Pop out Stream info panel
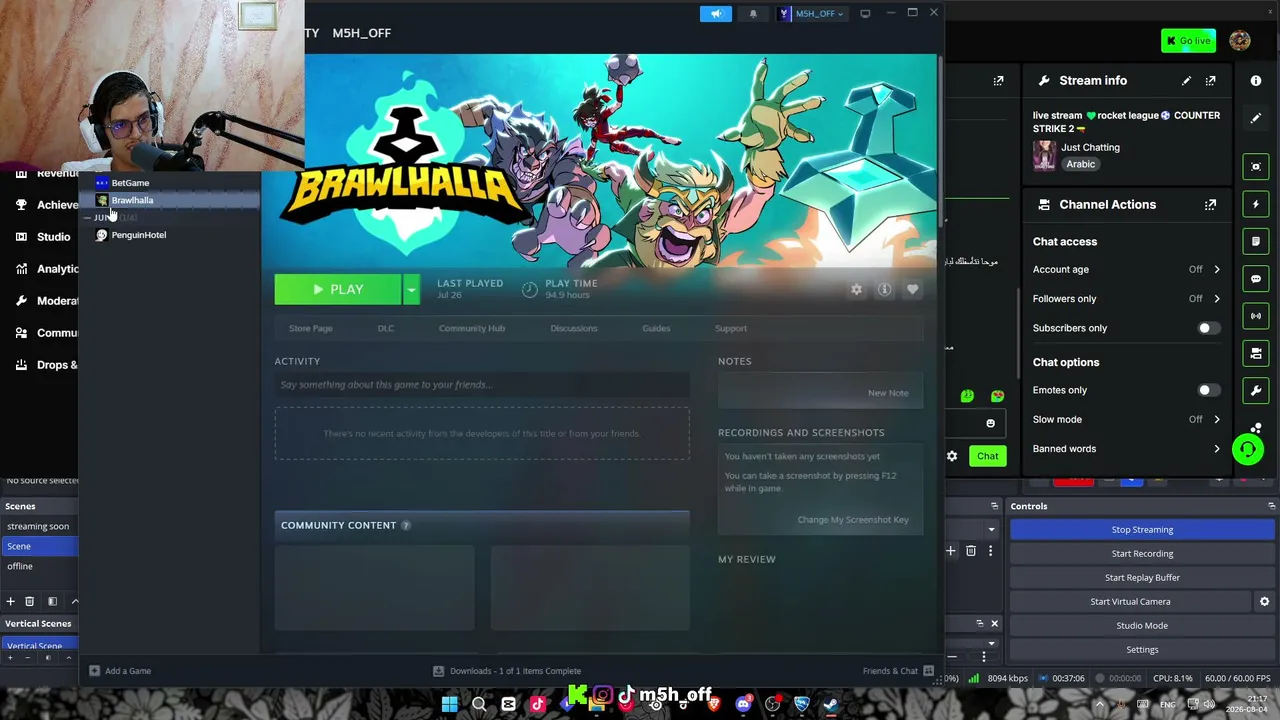The image size is (1280, 720). (1210, 80)
